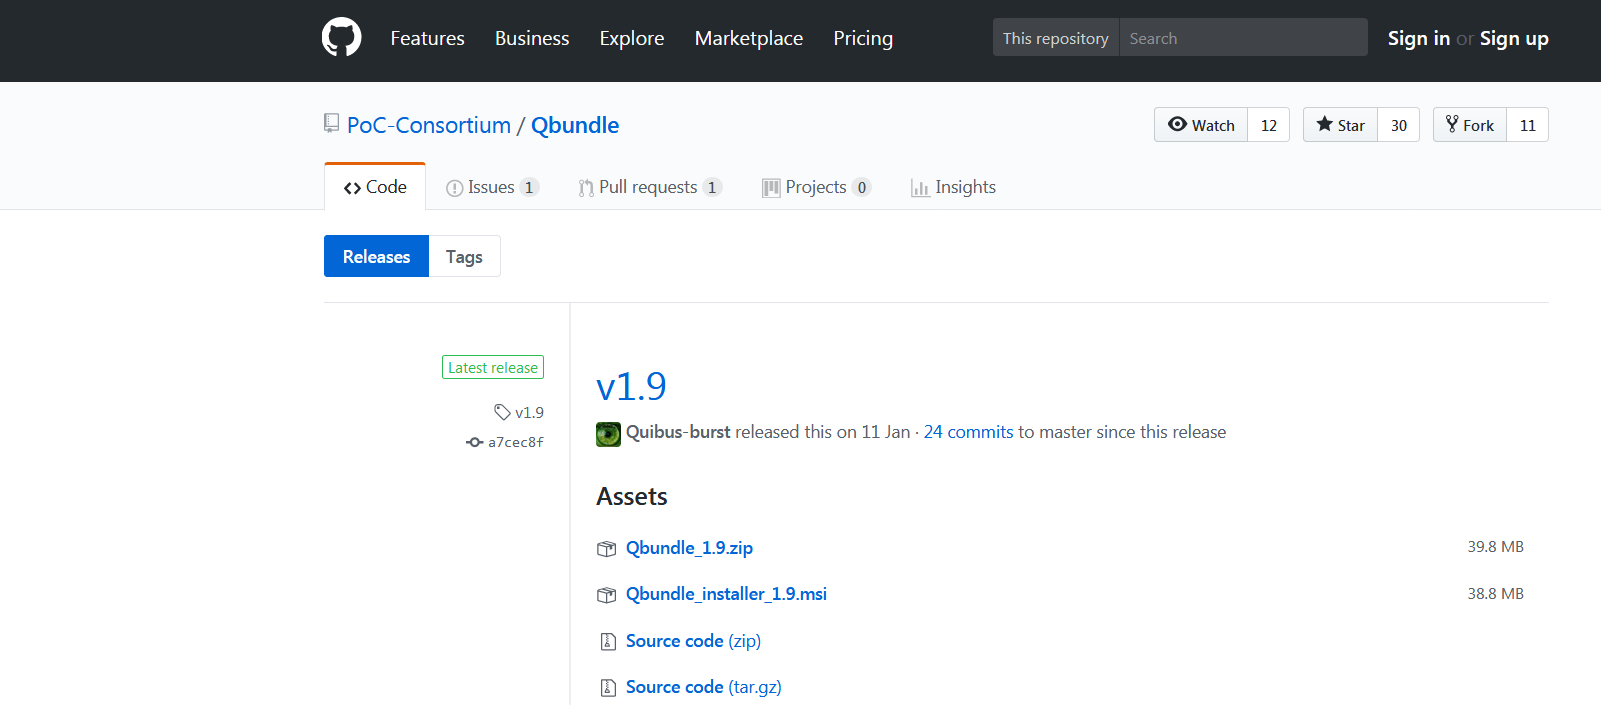The image size is (1601, 705).
Task: Select the package icon for Qbundle_1.9.zip
Action: (606, 549)
